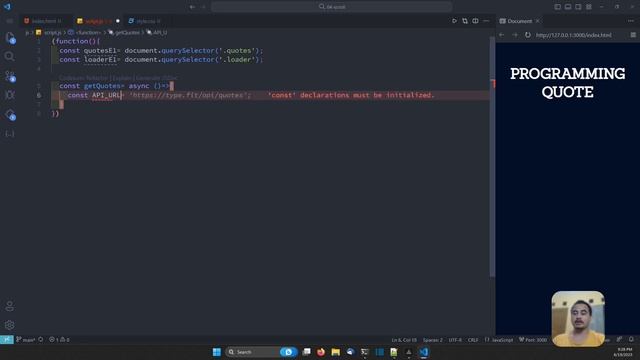Open the Manage gear icon
The image size is (640, 360).
point(9,325)
